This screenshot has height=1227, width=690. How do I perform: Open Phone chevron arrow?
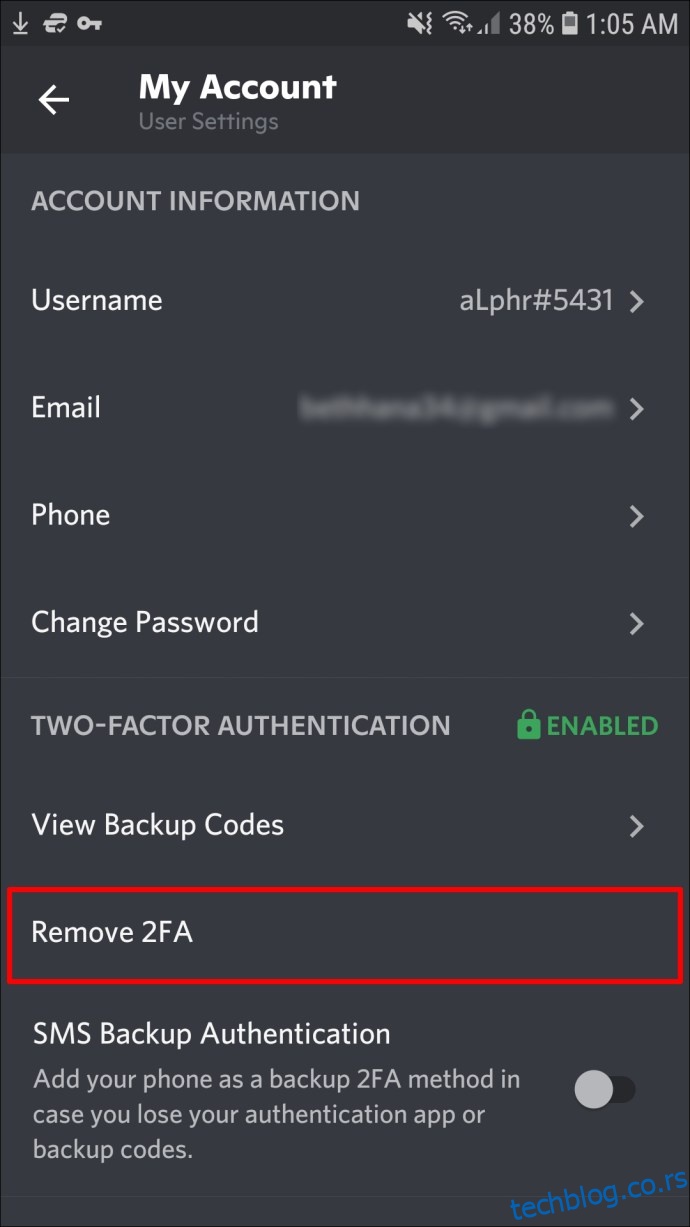[637, 516]
